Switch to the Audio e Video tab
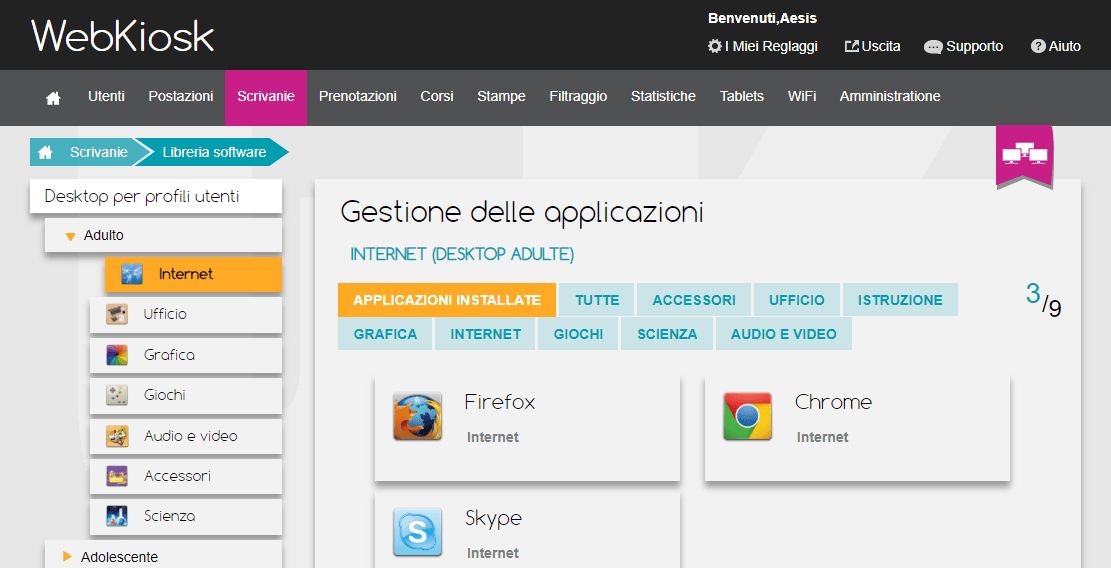 [783, 334]
